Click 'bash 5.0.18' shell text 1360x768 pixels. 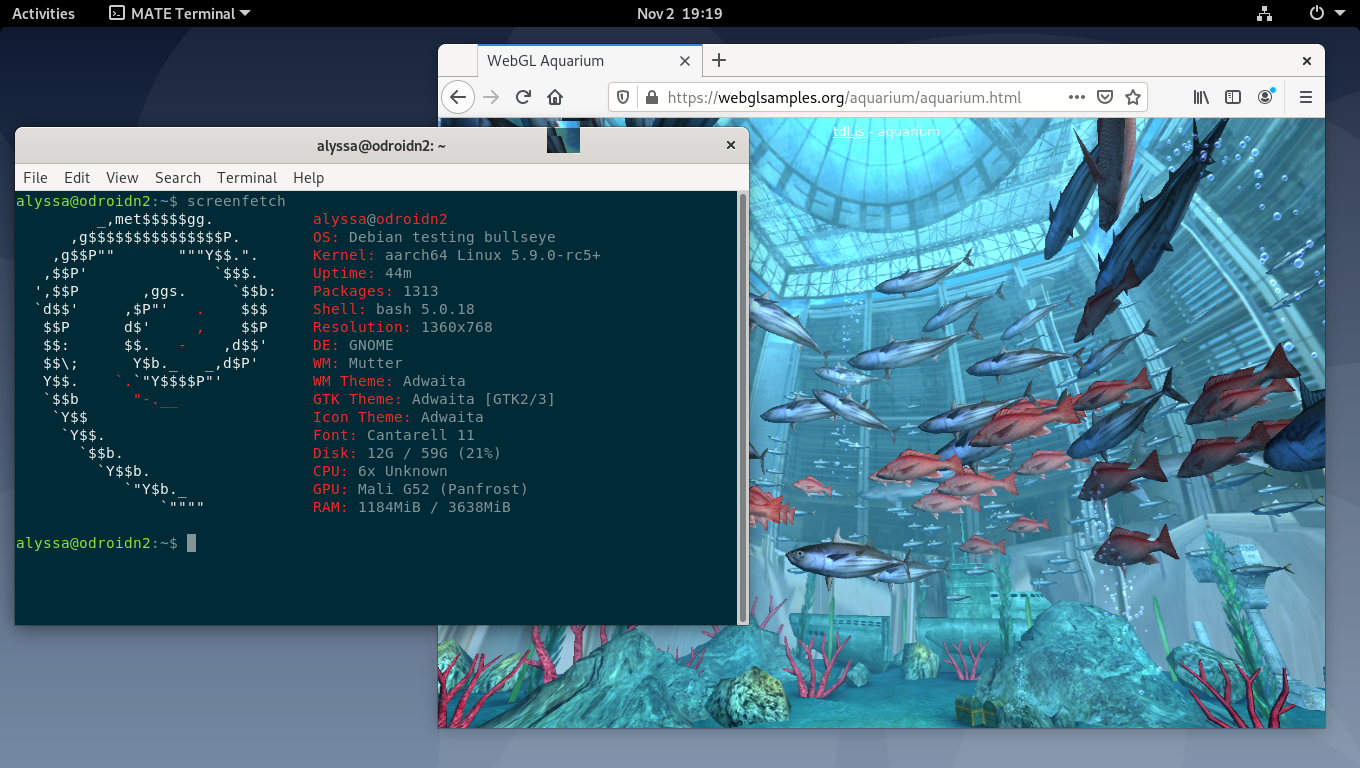click(x=425, y=309)
